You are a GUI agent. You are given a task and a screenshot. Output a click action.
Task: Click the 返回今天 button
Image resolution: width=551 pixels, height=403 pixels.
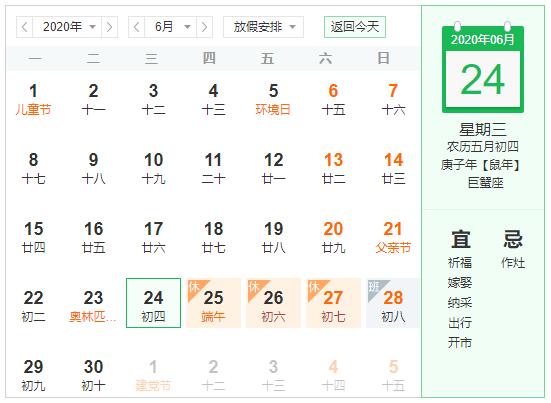point(355,27)
